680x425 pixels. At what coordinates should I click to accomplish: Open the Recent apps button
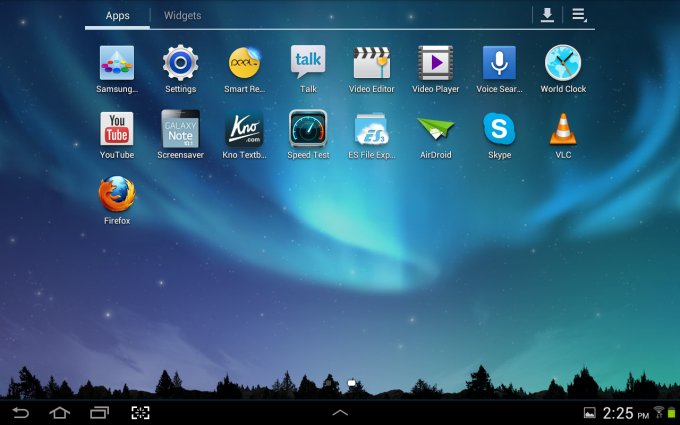tap(99, 412)
